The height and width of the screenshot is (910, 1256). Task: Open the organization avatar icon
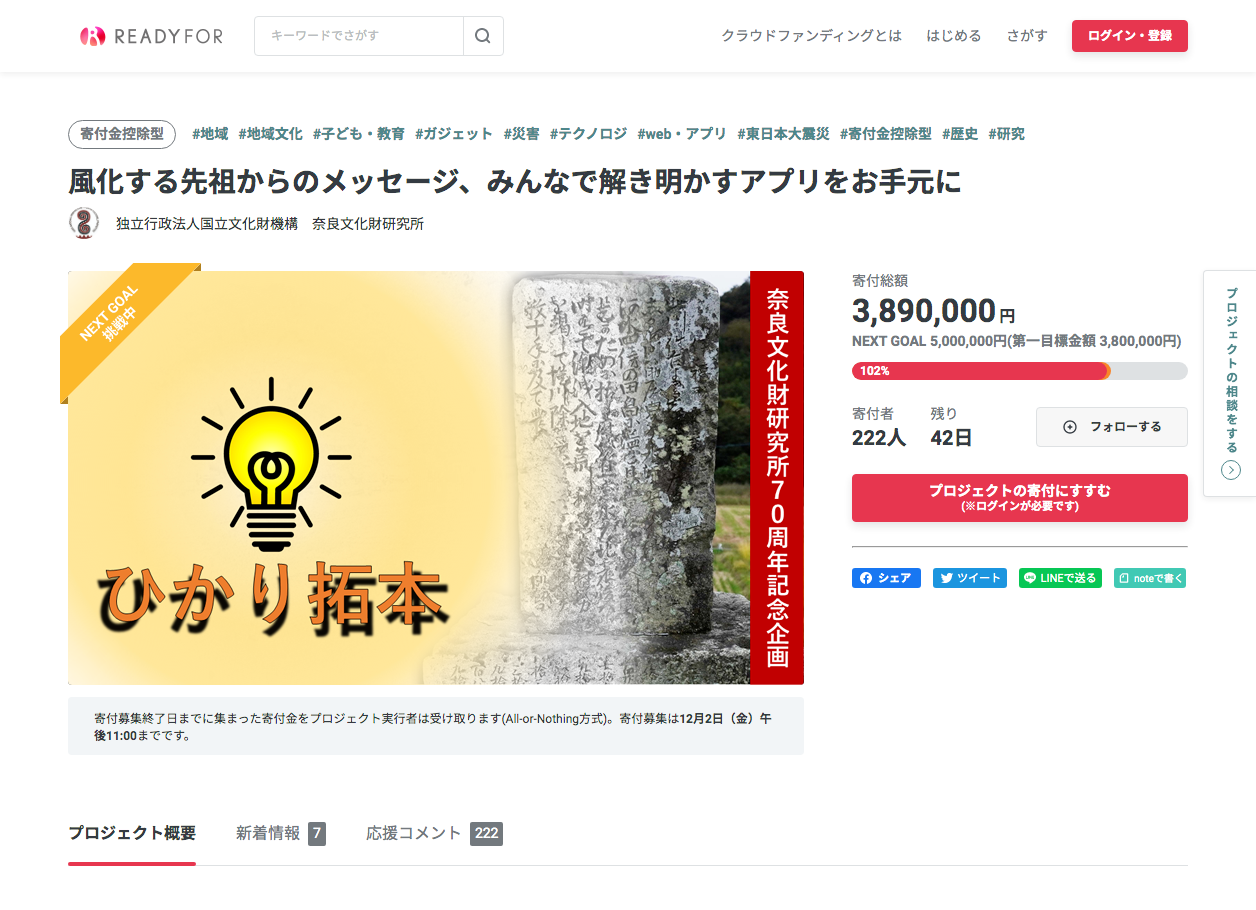click(84, 223)
